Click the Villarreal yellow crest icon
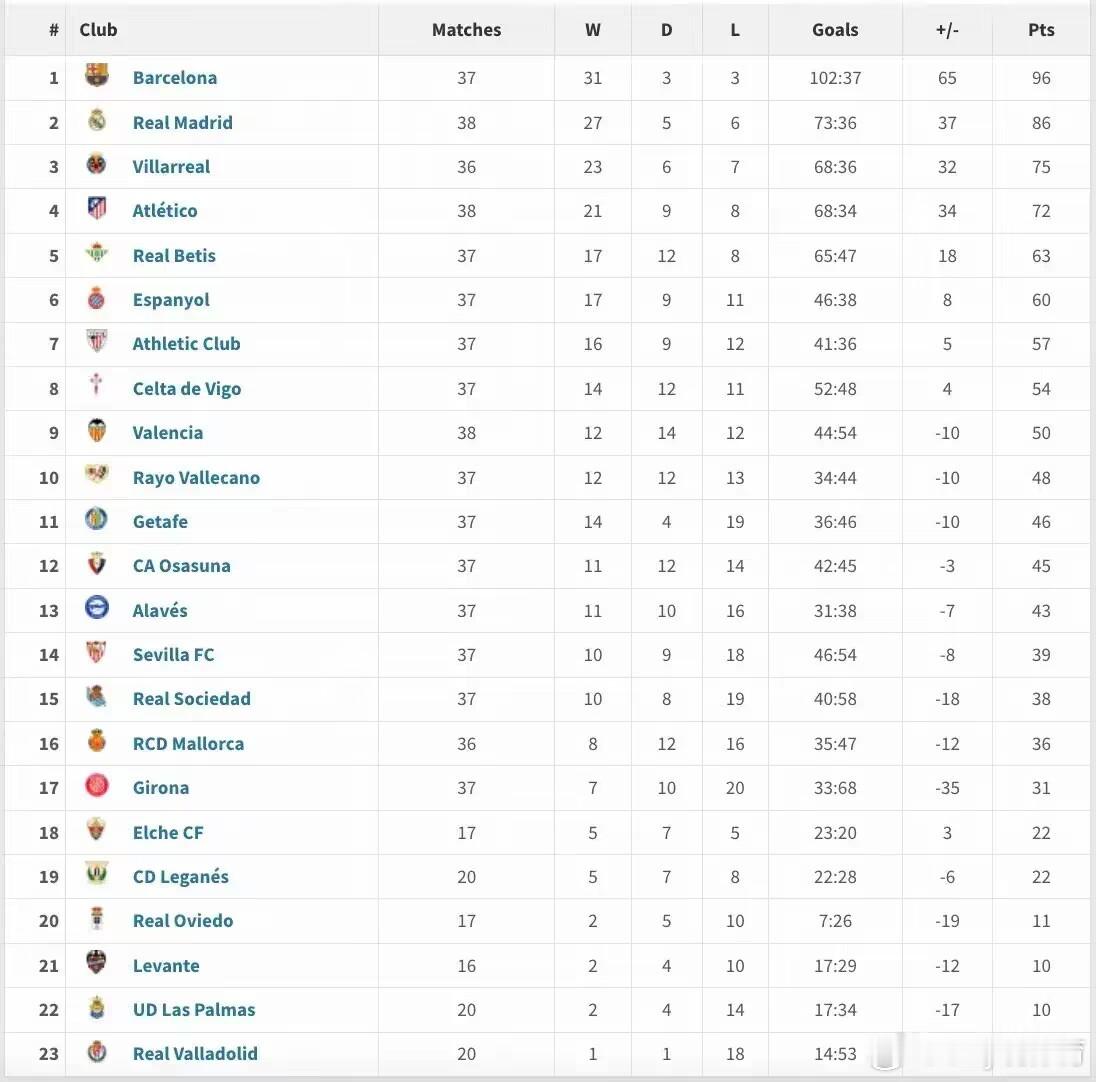The image size is (1096, 1082). (97, 165)
